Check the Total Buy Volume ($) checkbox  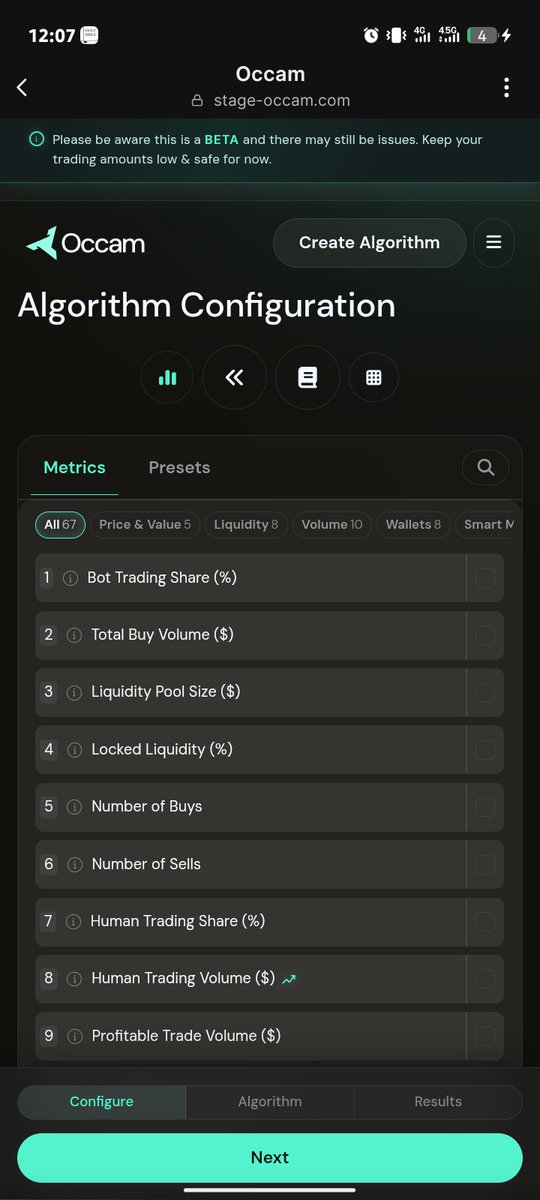(485, 635)
